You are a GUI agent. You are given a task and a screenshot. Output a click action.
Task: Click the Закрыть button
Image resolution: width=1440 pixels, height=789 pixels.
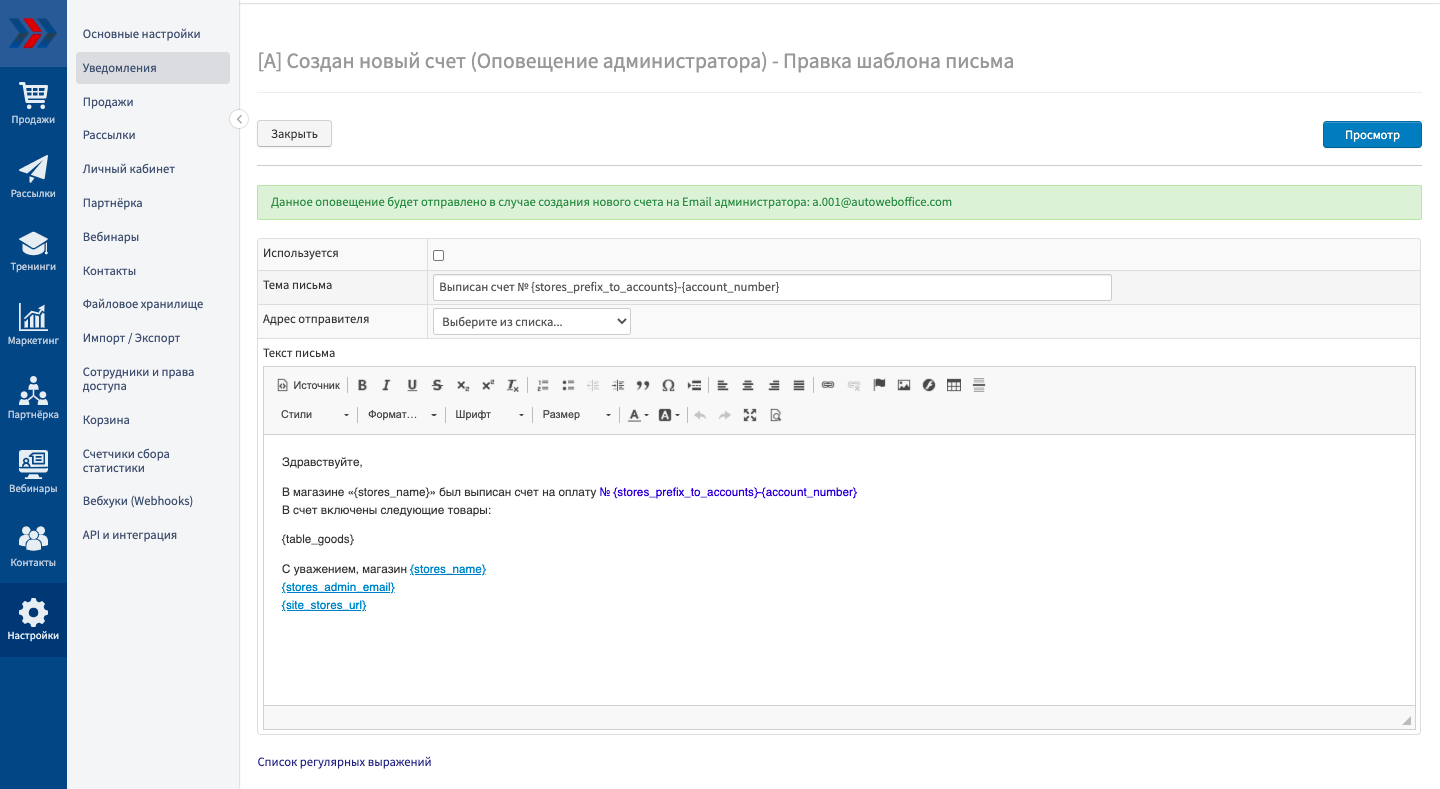click(294, 134)
